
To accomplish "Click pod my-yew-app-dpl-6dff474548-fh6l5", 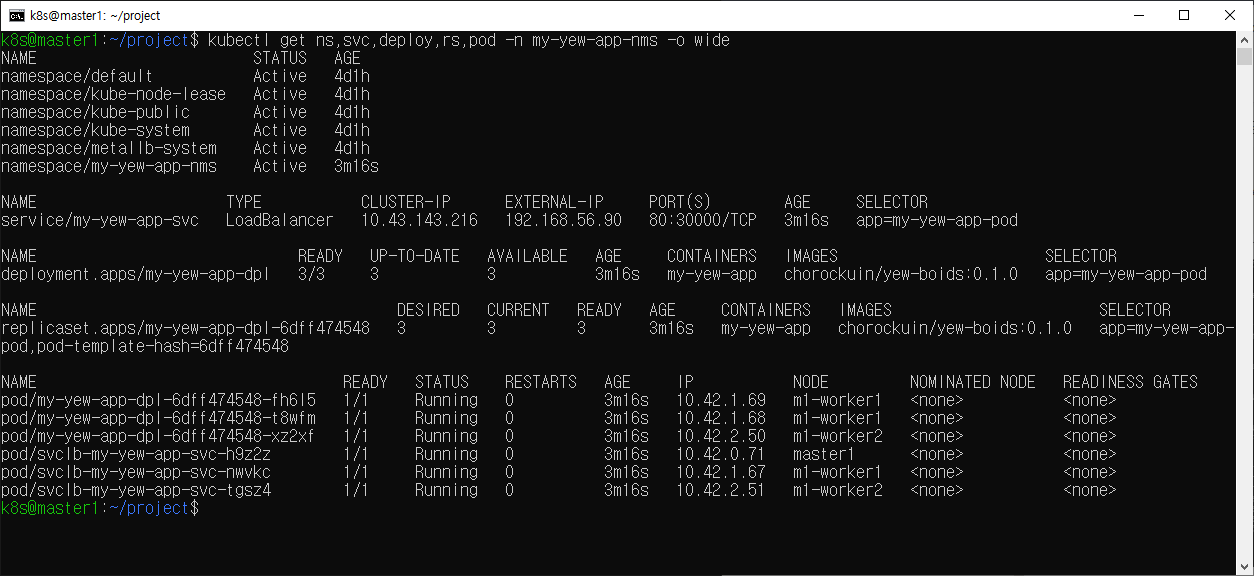I will tap(158, 400).
